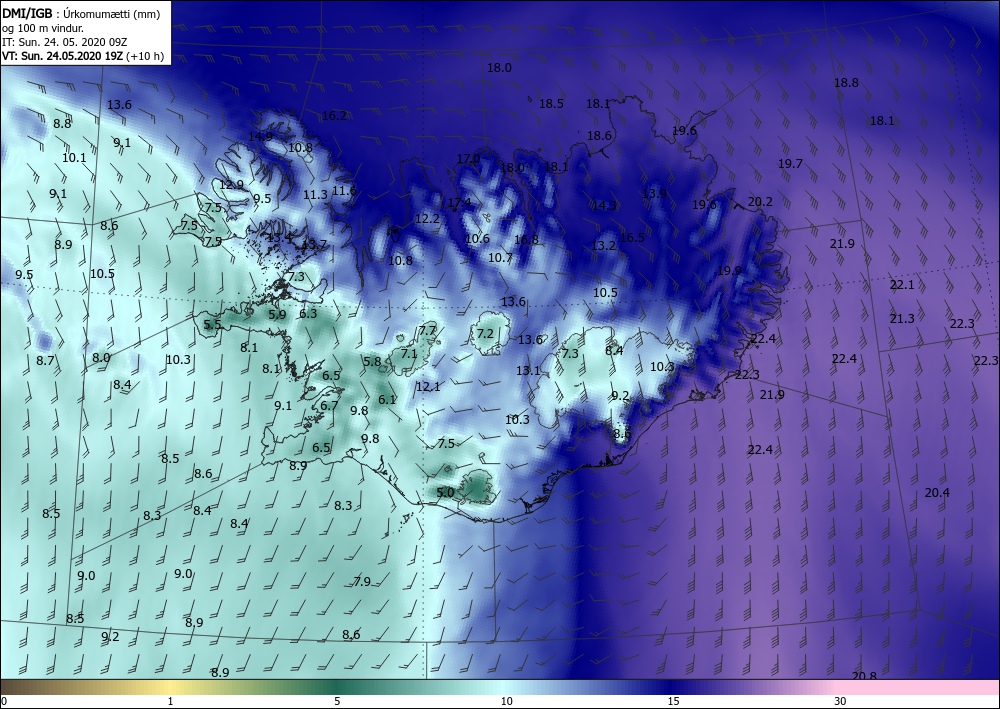Click the 11.3 value on the map
The width and height of the screenshot is (1000, 709).
315,194
